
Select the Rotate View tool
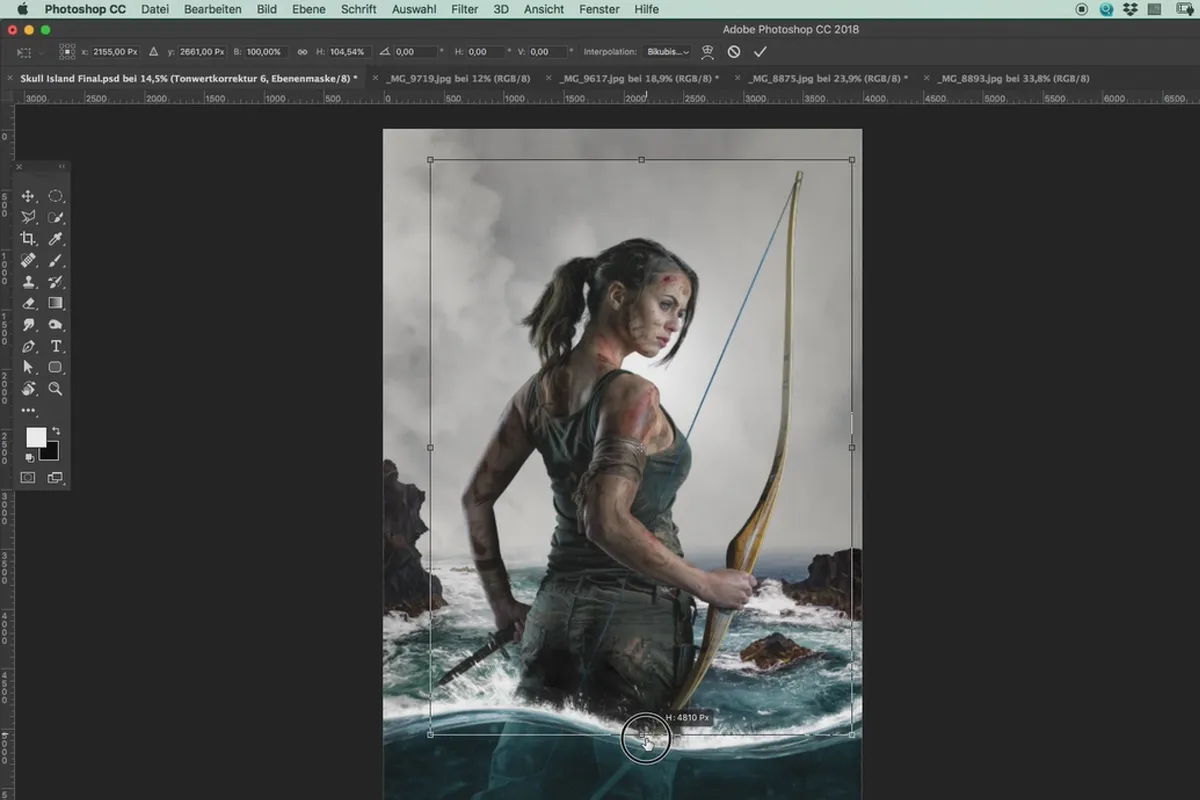29,389
